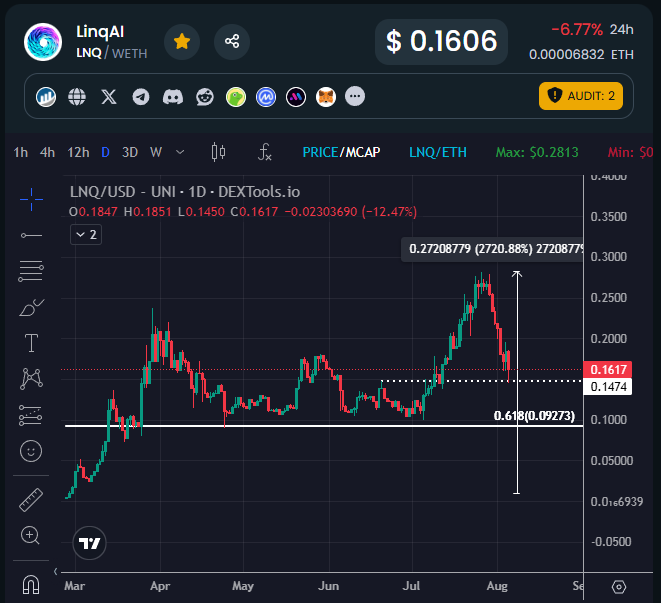The image size is (661, 603).
Task: Switch the pair quote with LNQ/ETH
Action: click(x=438, y=152)
